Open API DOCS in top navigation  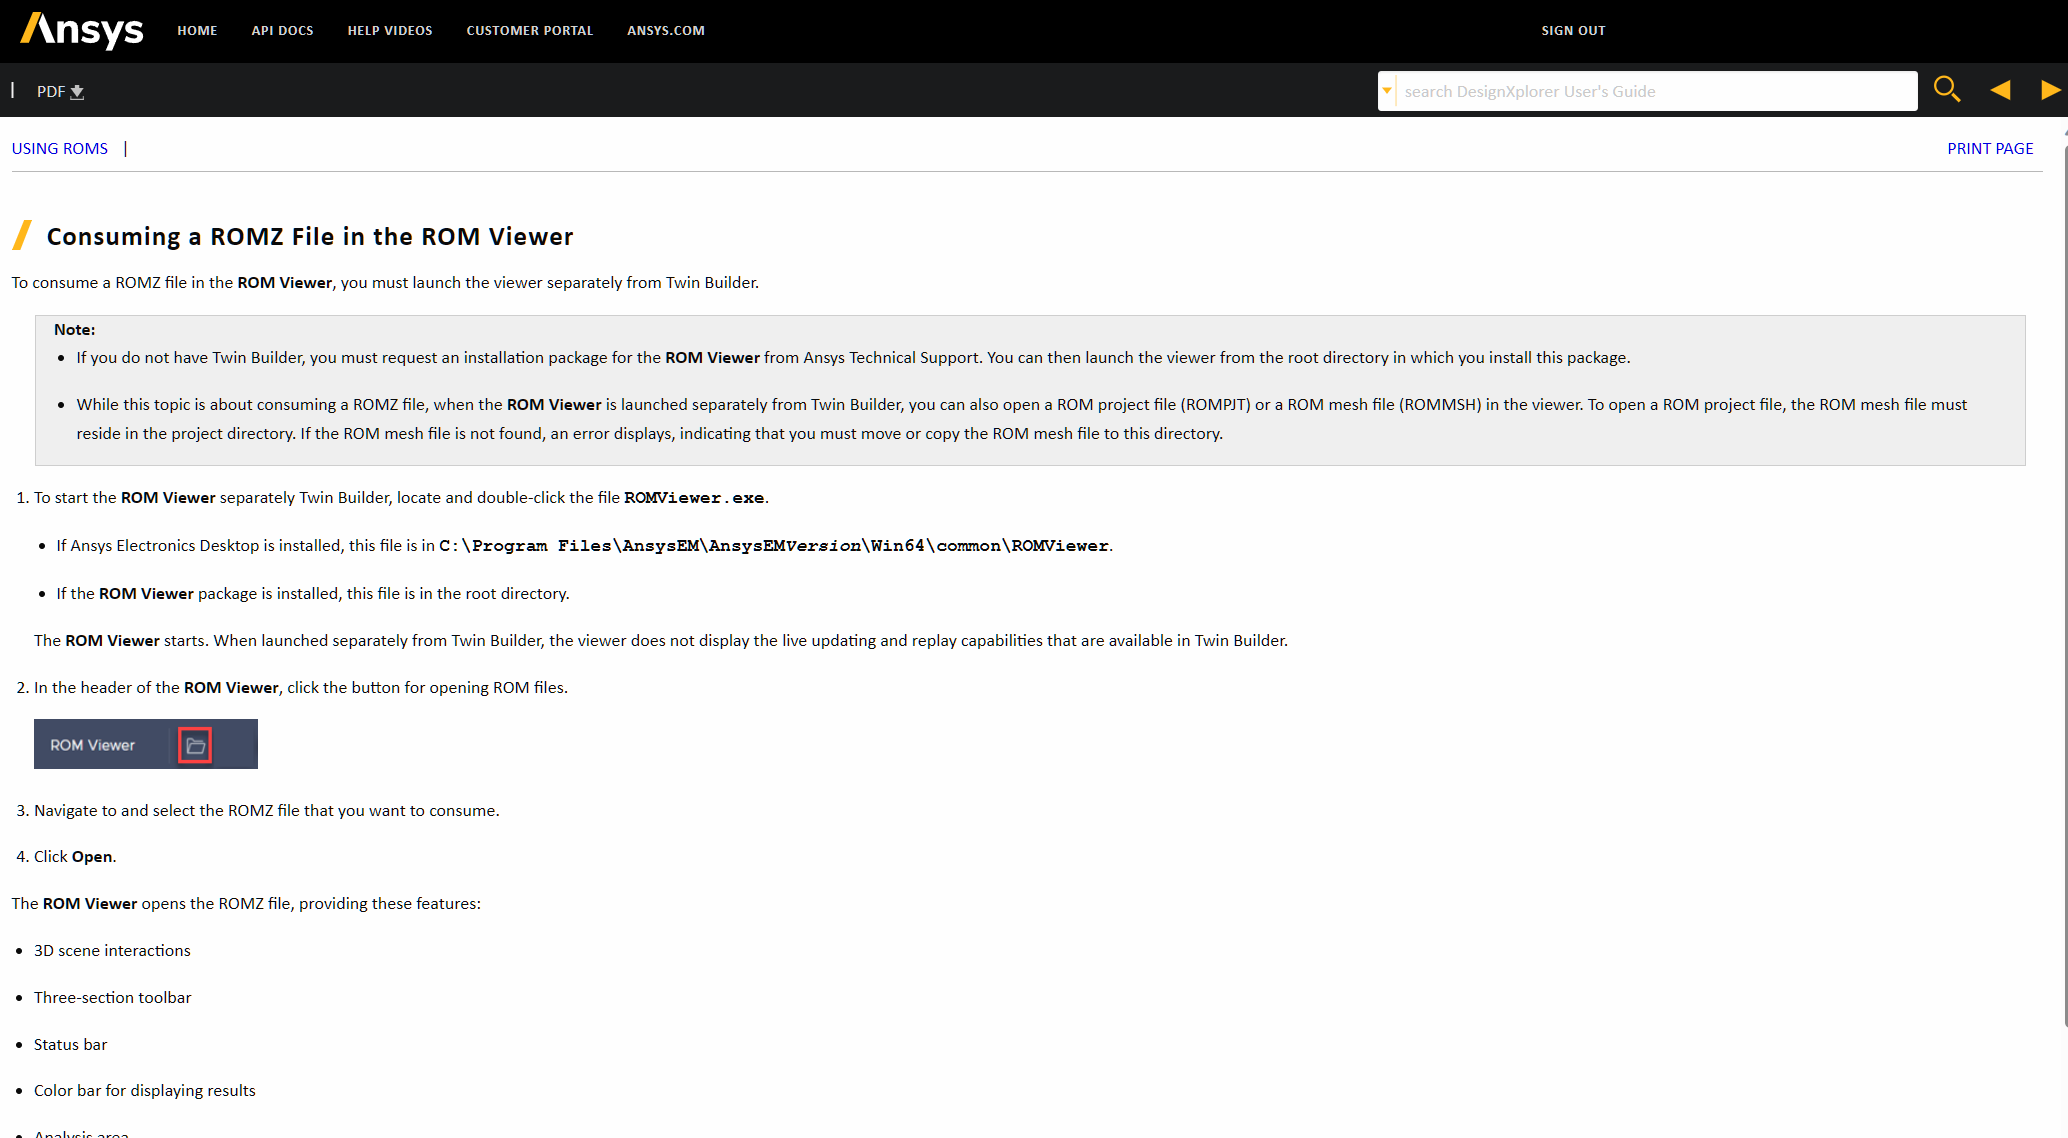click(282, 31)
